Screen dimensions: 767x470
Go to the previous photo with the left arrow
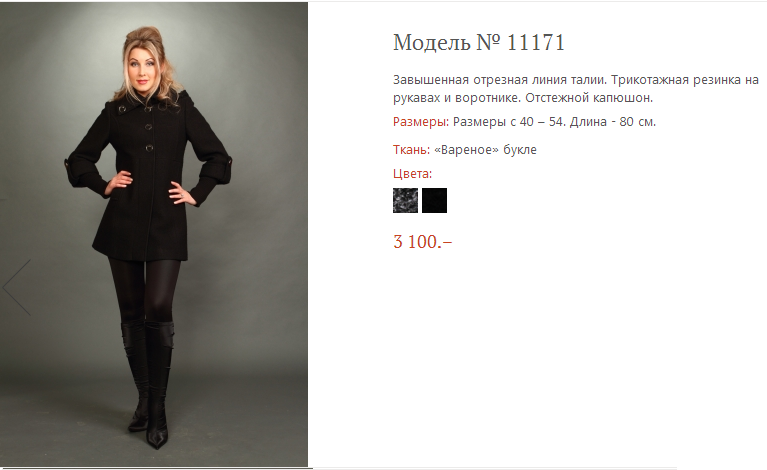[17, 288]
